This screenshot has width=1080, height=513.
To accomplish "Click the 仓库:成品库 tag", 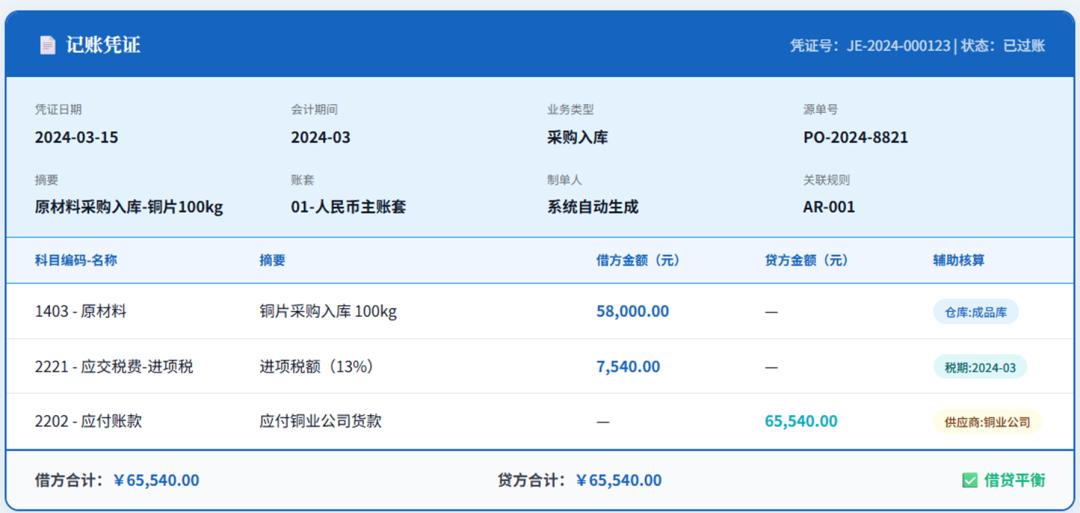I will [x=976, y=312].
